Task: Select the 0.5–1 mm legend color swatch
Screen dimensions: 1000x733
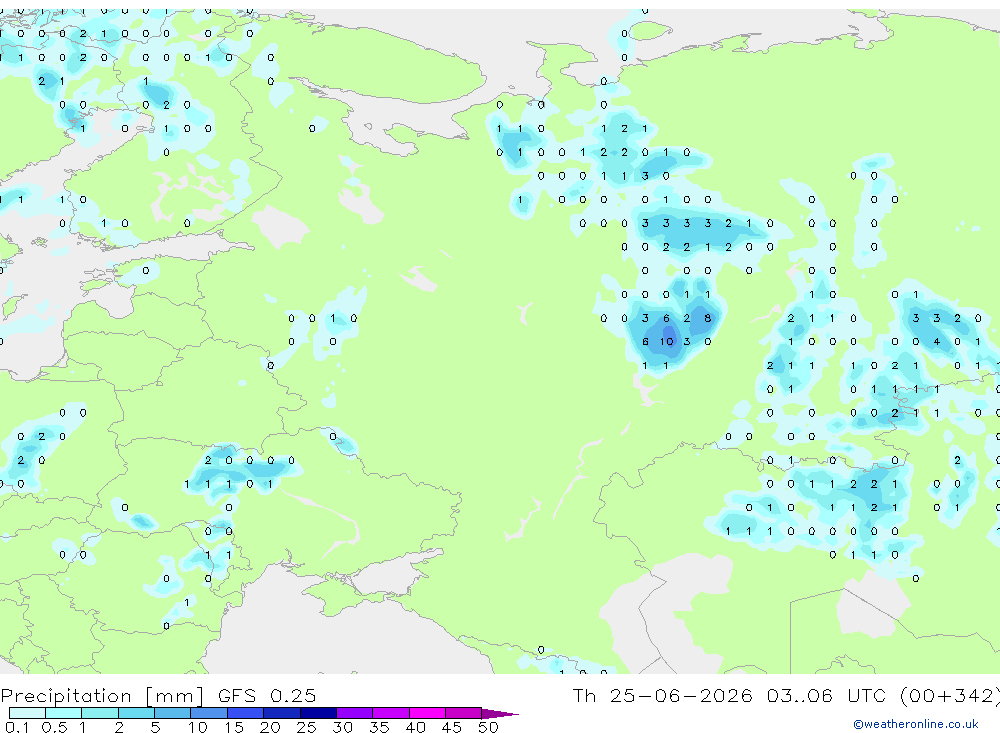Action: (64, 713)
